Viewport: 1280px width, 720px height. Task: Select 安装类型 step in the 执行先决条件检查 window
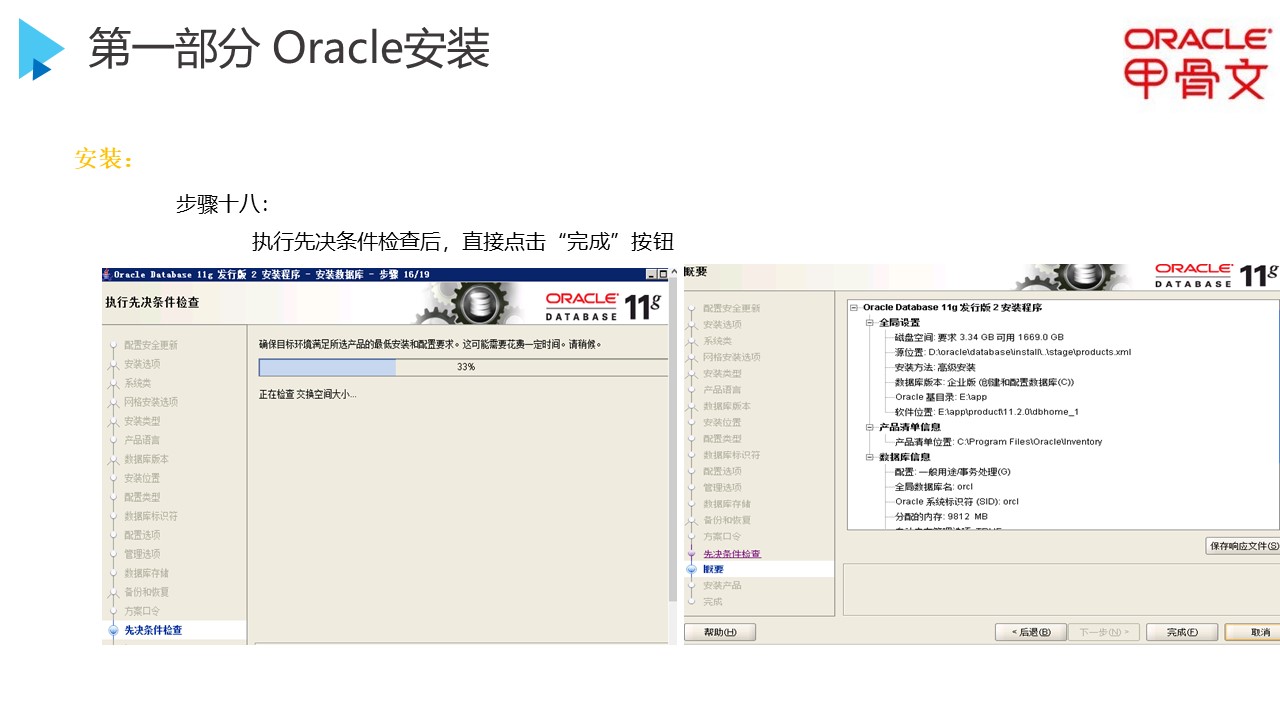pos(142,421)
